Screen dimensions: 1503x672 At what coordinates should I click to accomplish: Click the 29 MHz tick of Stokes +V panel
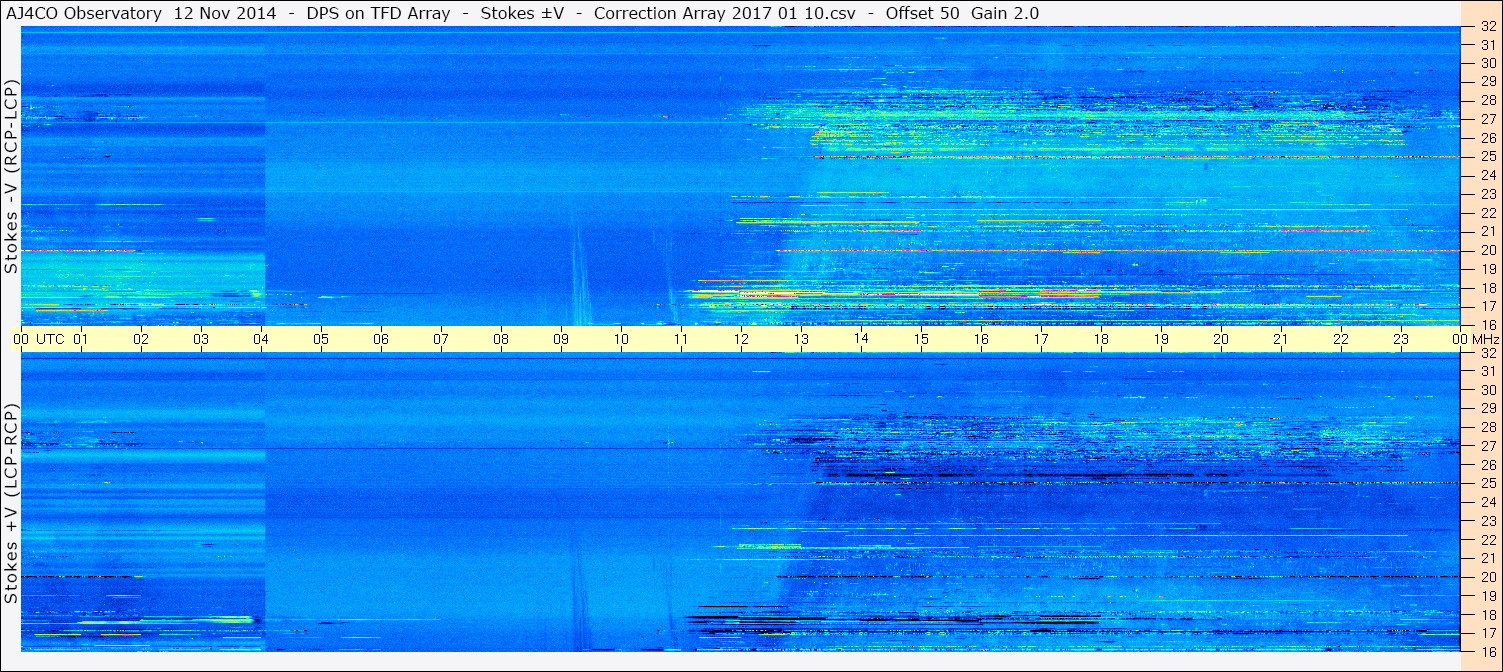click(x=1487, y=409)
